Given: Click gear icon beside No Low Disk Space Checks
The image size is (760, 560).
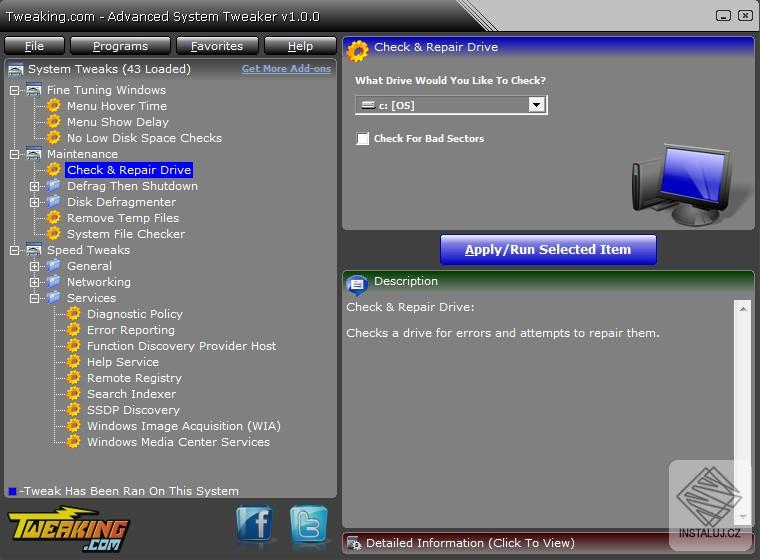Looking at the screenshot, I should coord(53,138).
